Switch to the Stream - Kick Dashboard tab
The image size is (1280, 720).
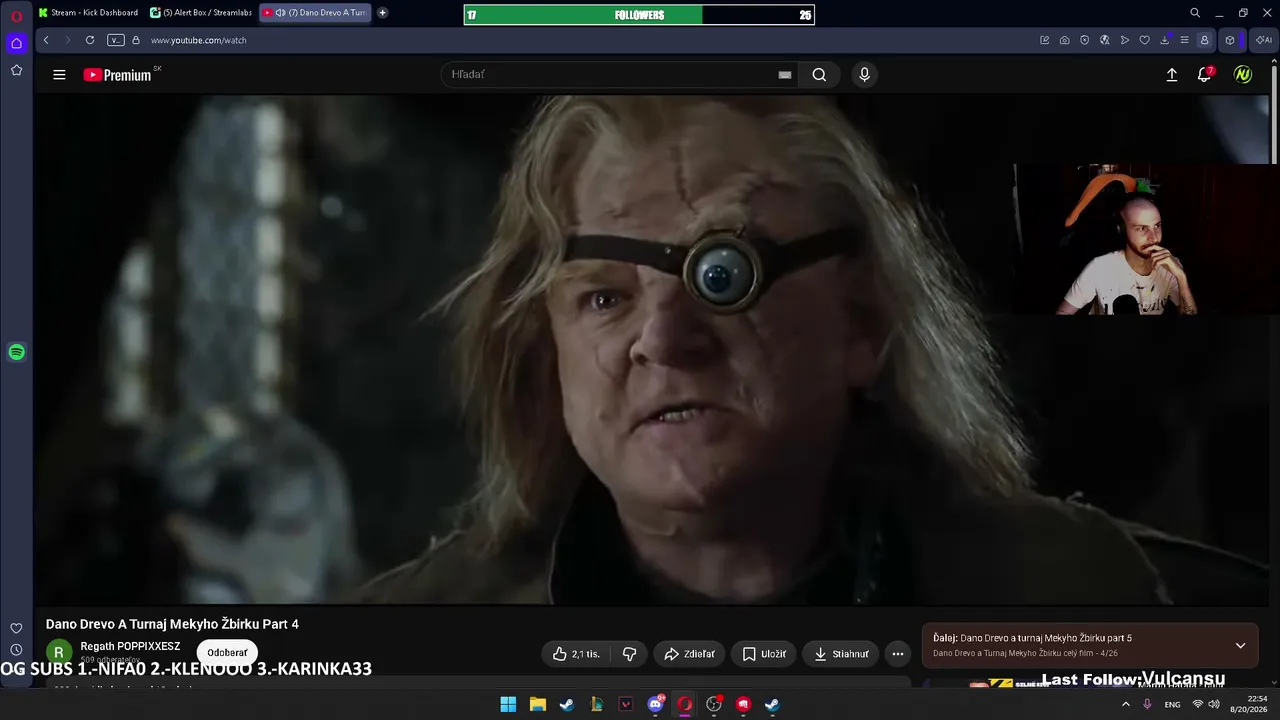(88, 13)
